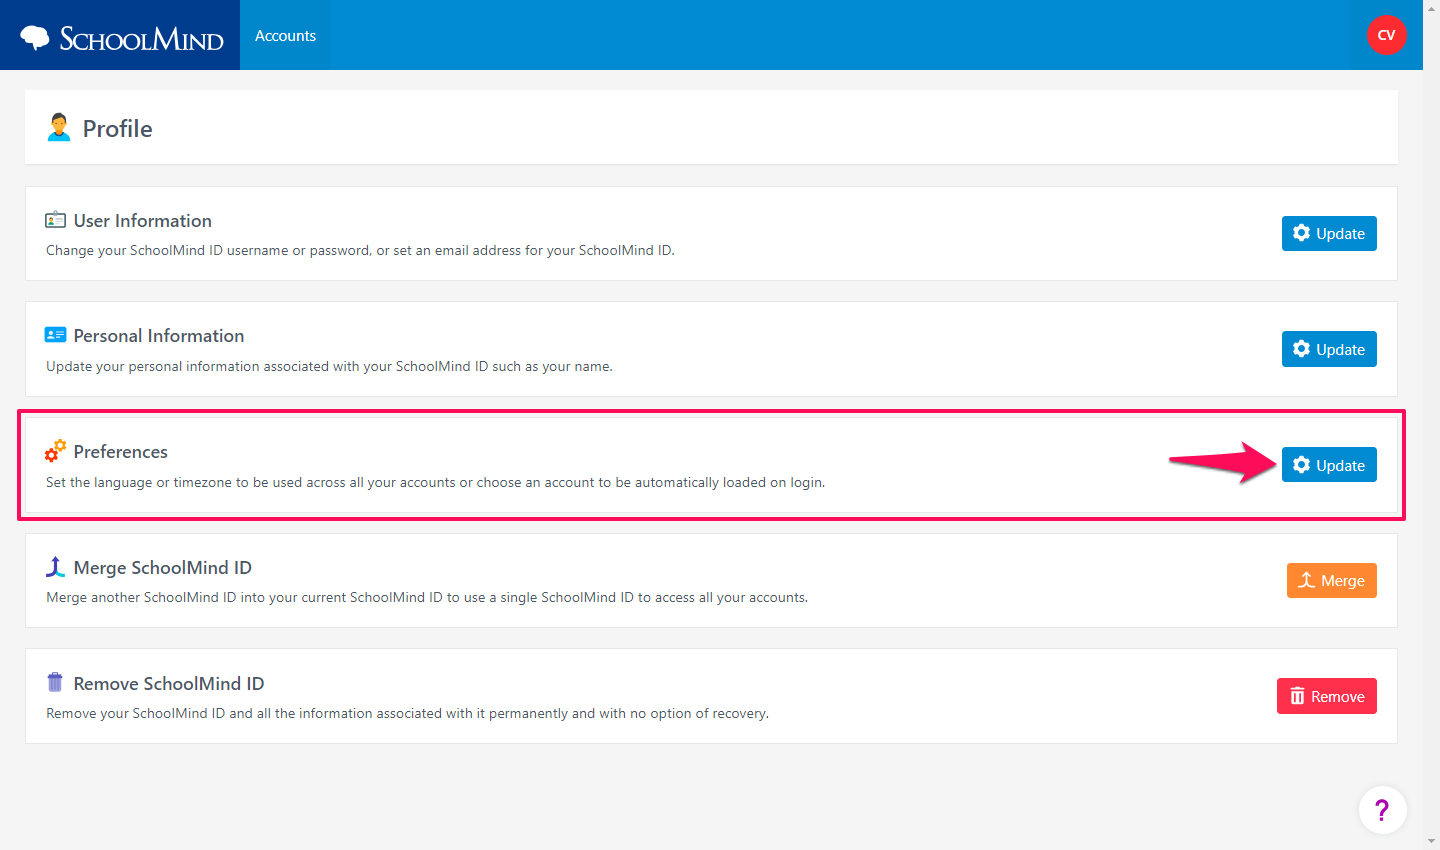
Task: Click the Merge SchoolMind ID arrow icon
Action: 56,567
